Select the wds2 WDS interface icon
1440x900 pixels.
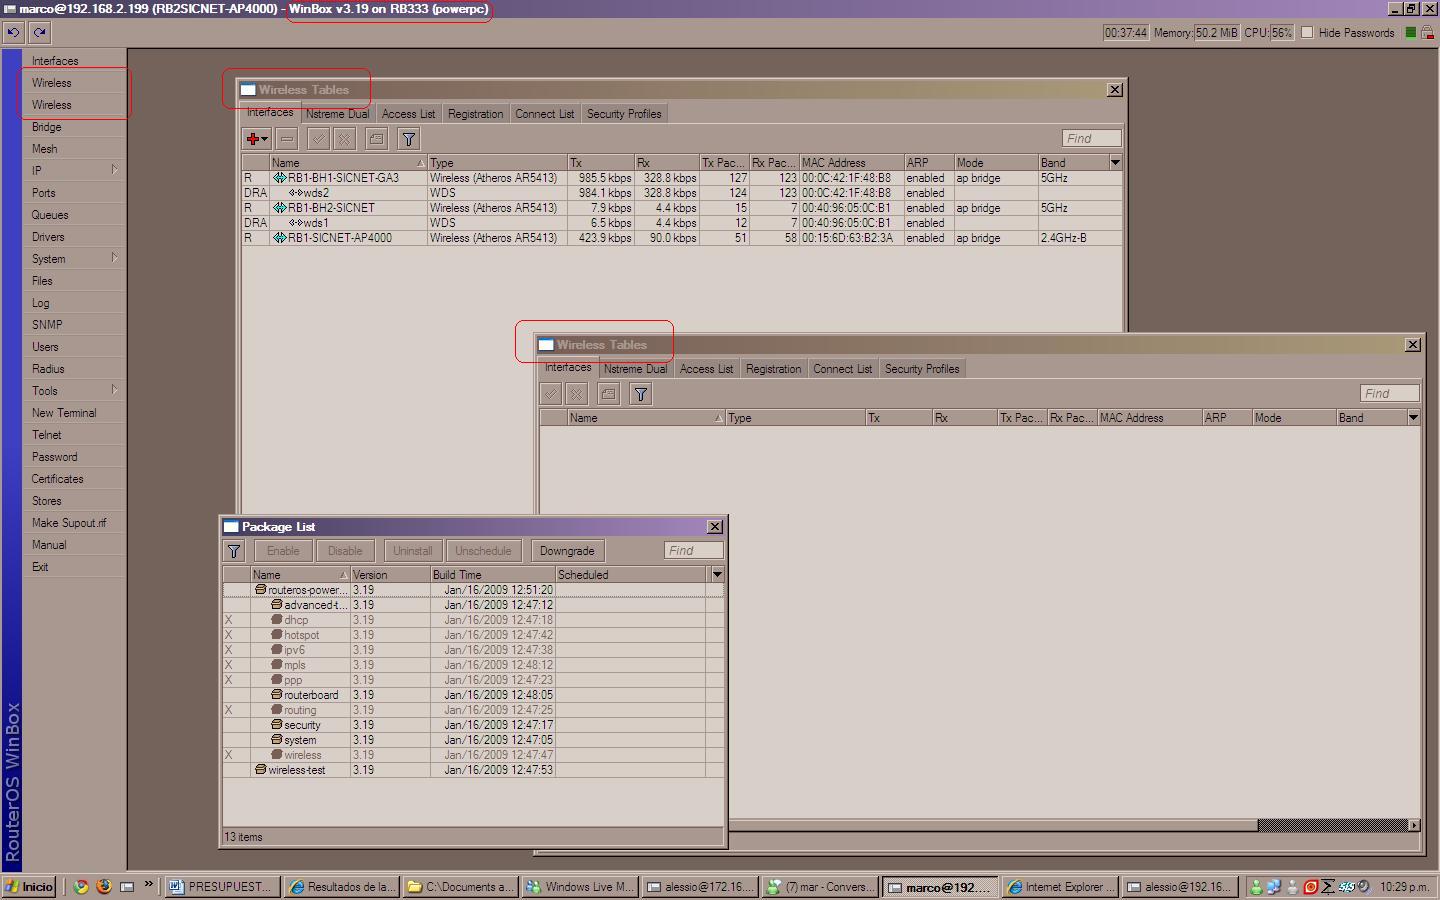296,193
